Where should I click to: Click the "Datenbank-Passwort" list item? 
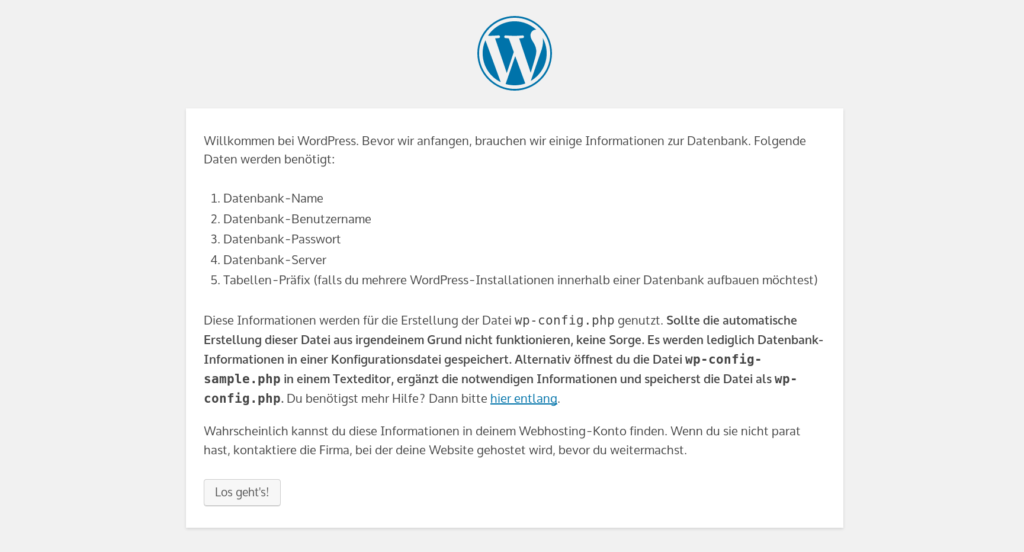tap(282, 239)
